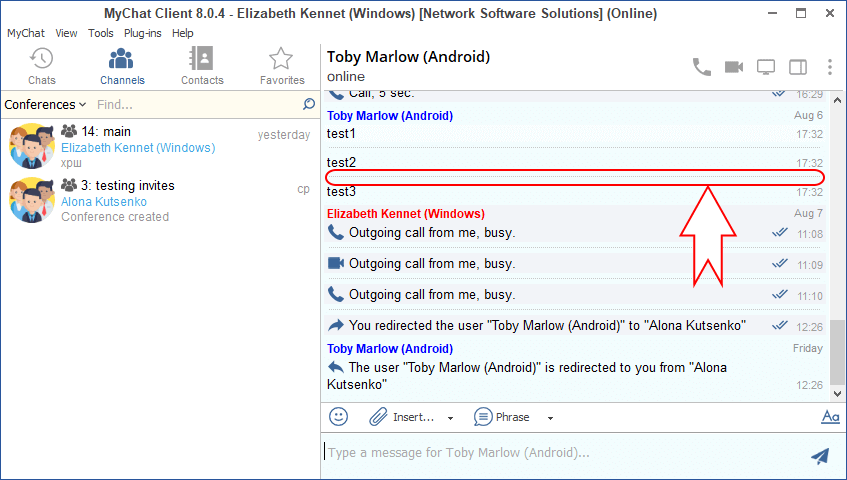Open the Favorites tab
The width and height of the screenshot is (847, 480).
tap(282, 66)
